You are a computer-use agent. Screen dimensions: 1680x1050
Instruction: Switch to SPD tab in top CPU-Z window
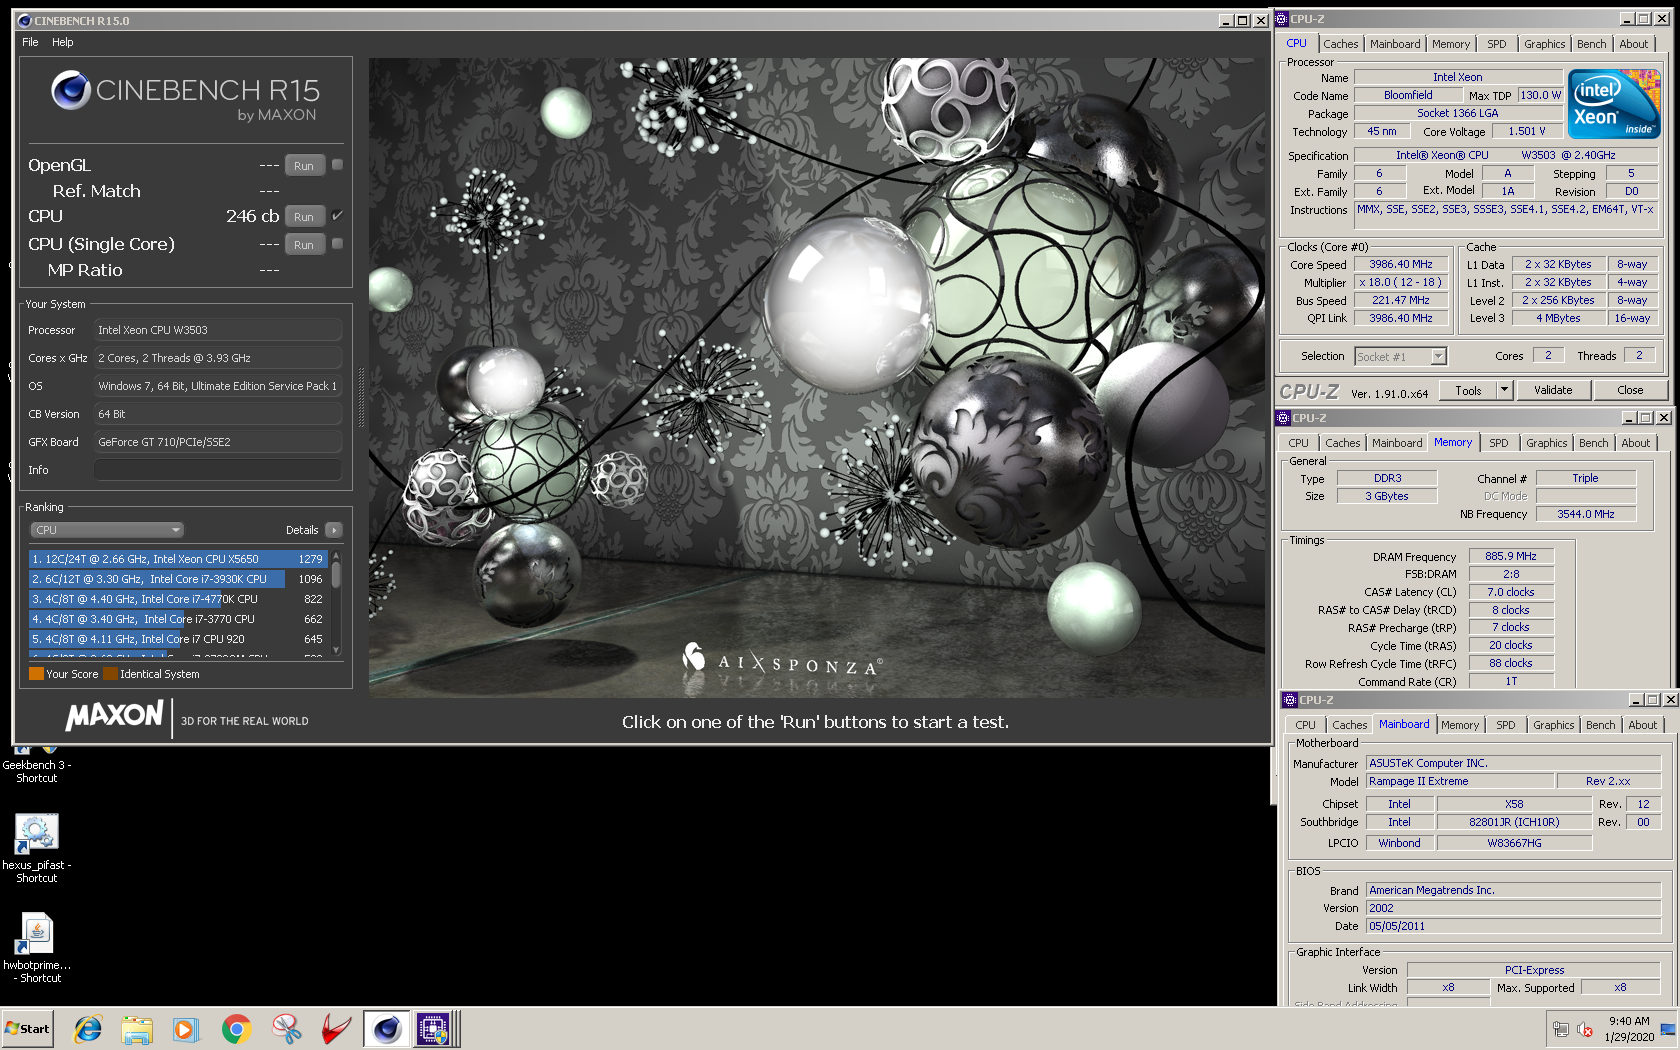click(x=1496, y=44)
